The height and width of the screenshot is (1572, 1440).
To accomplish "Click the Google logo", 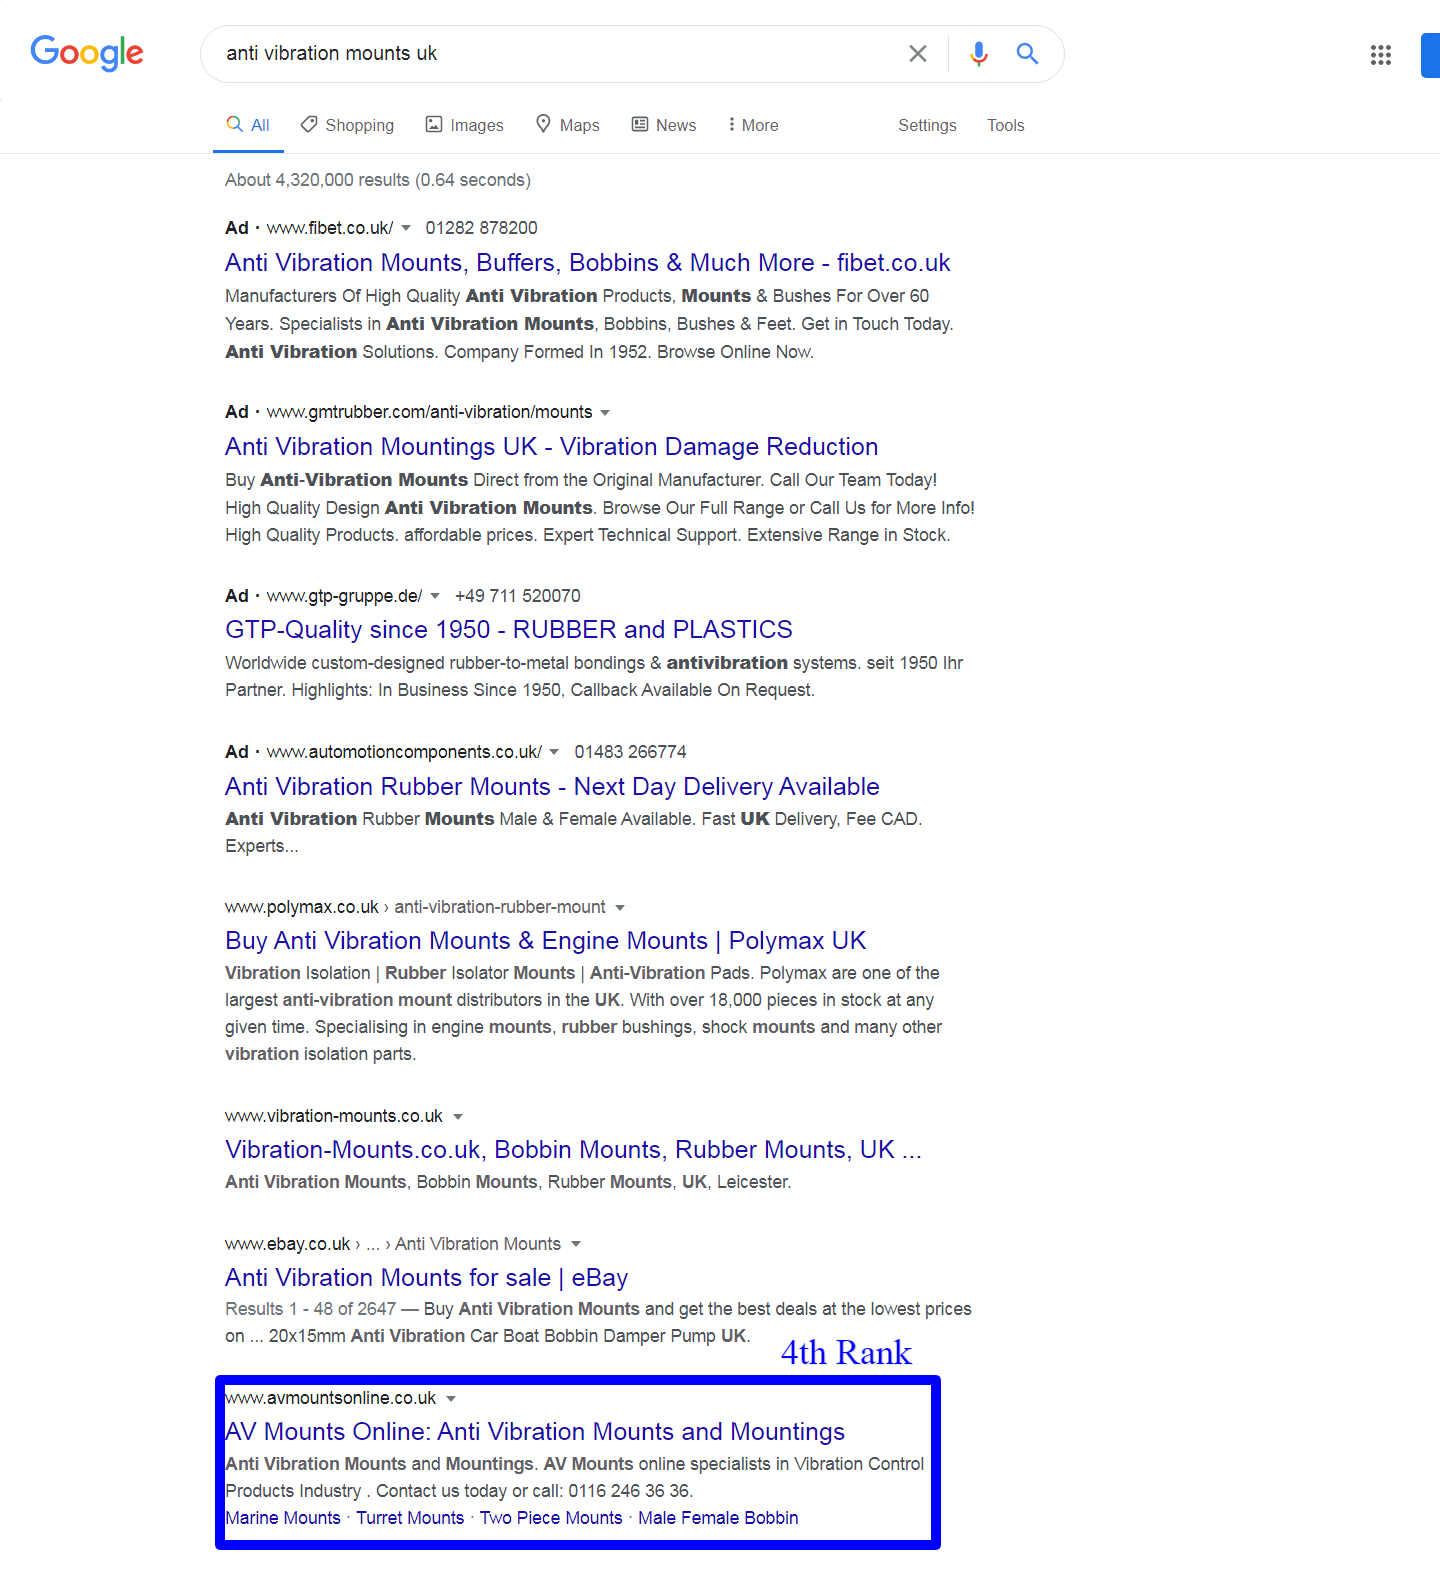I will 87,53.
